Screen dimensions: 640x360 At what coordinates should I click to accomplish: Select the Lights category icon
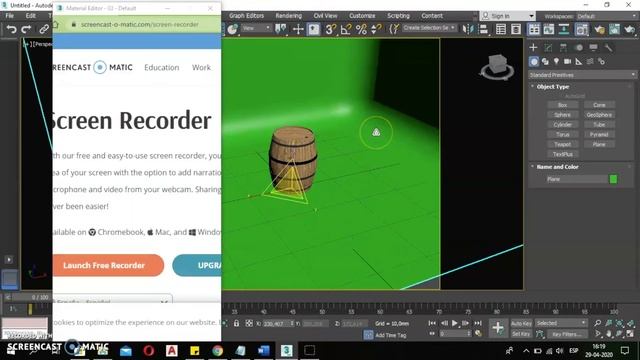[556, 62]
